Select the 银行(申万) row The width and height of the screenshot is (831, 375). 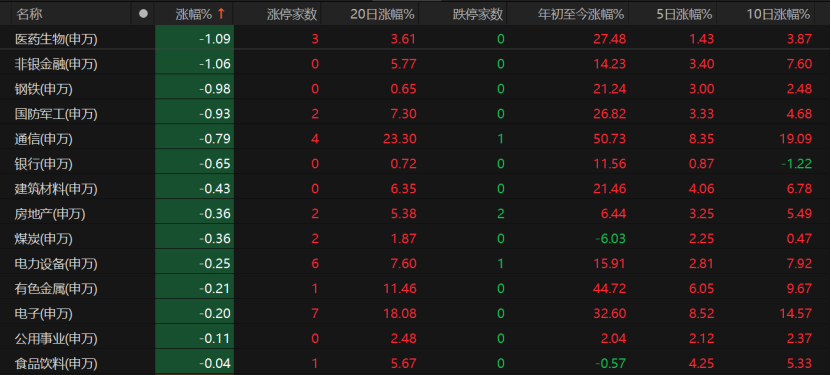(x=416, y=163)
